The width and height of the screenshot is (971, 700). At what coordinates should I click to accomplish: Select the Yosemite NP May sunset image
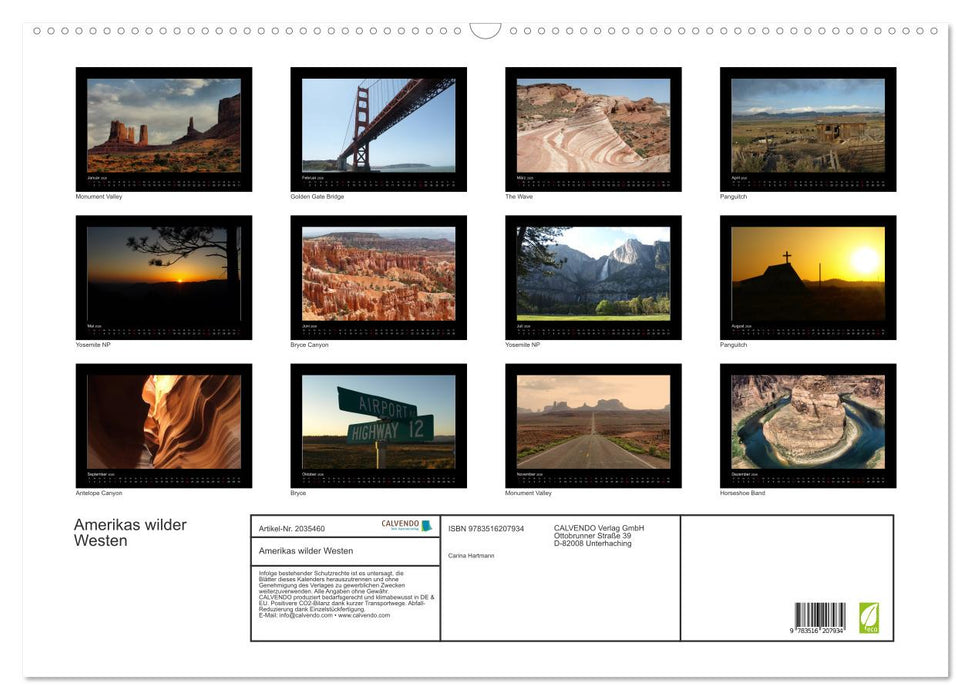coord(164,275)
